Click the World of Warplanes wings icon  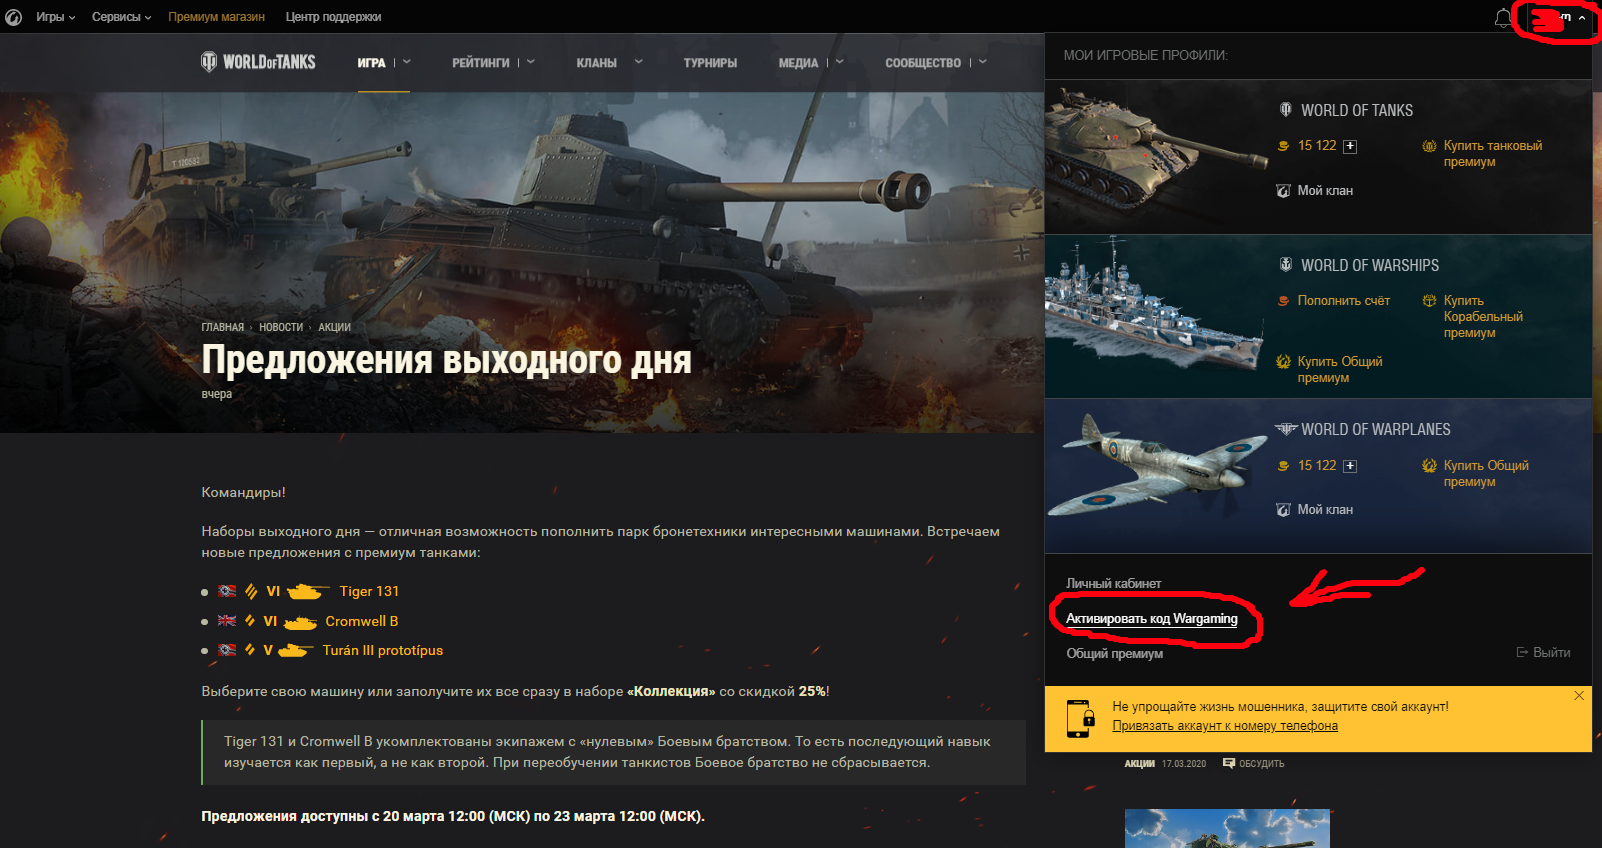(1286, 429)
